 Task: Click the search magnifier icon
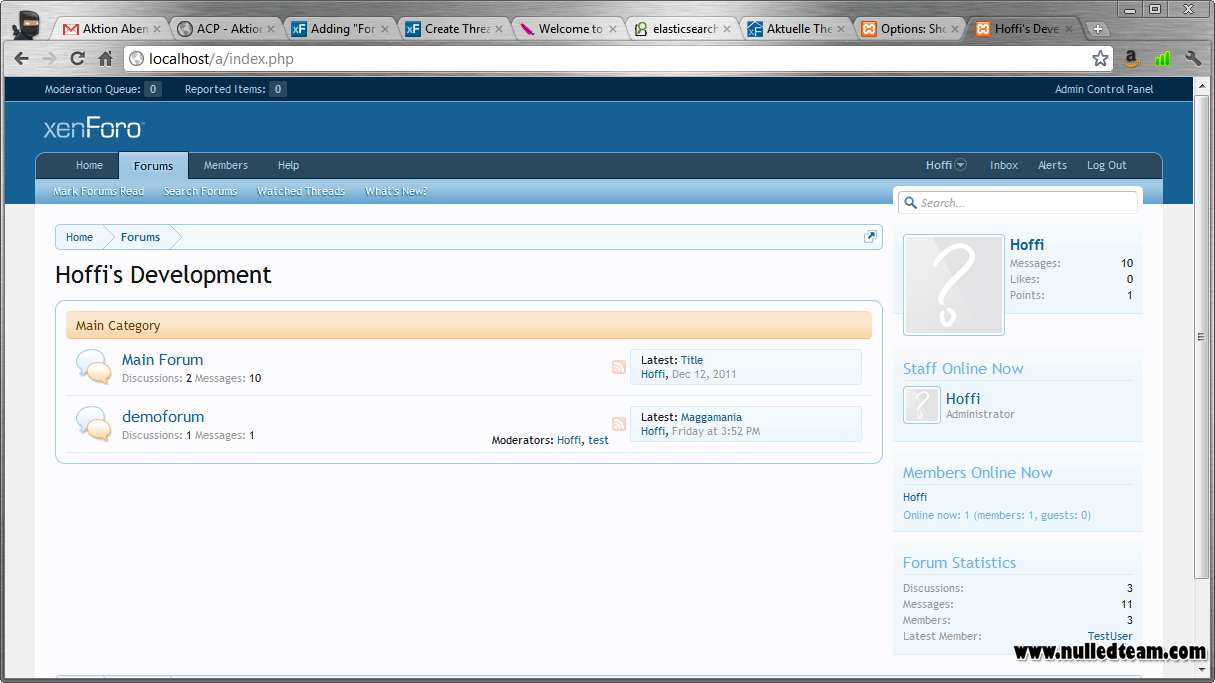click(x=910, y=203)
